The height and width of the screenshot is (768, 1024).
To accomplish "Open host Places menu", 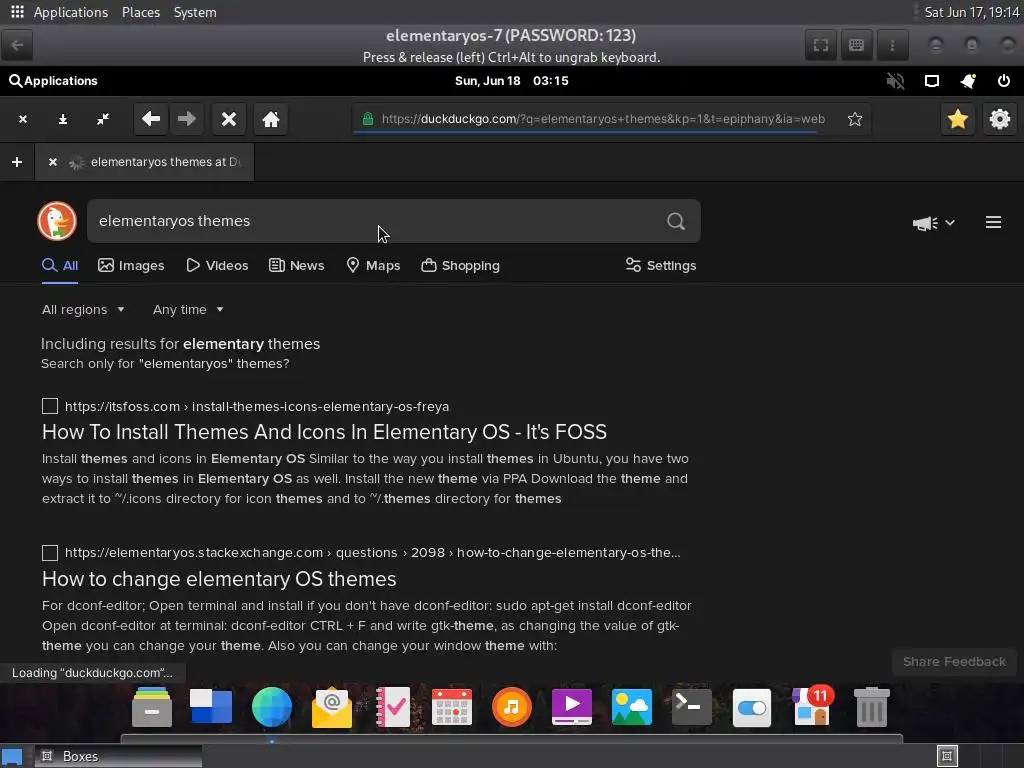I will coord(141,12).
